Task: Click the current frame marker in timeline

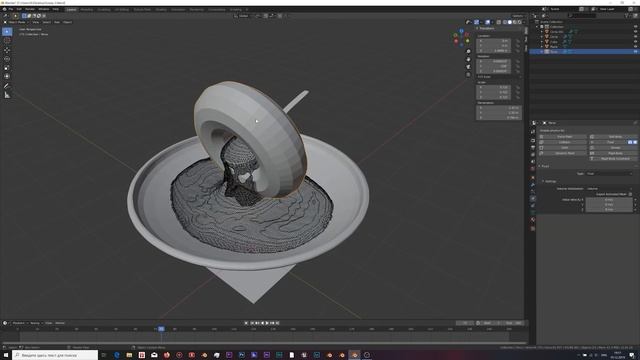Action: pyautogui.click(x=161, y=329)
